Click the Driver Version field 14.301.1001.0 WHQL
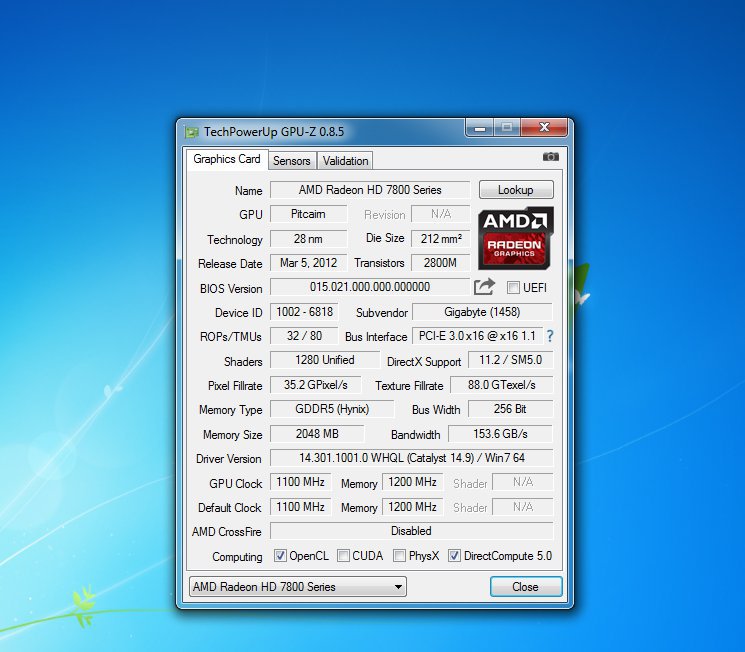 point(411,458)
